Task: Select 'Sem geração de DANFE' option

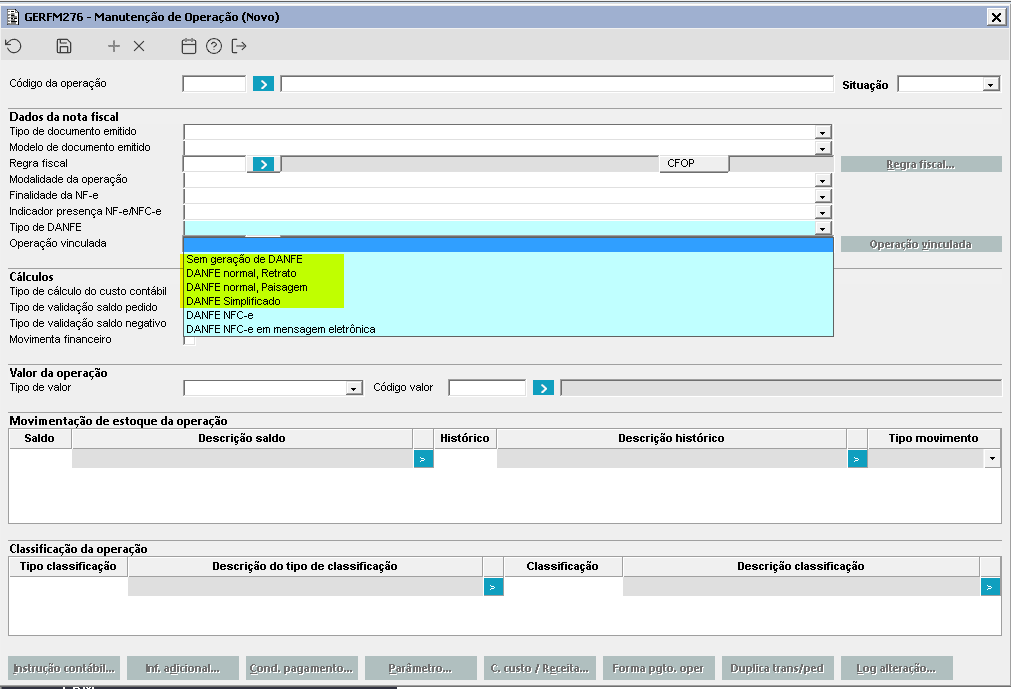Action: [508, 259]
